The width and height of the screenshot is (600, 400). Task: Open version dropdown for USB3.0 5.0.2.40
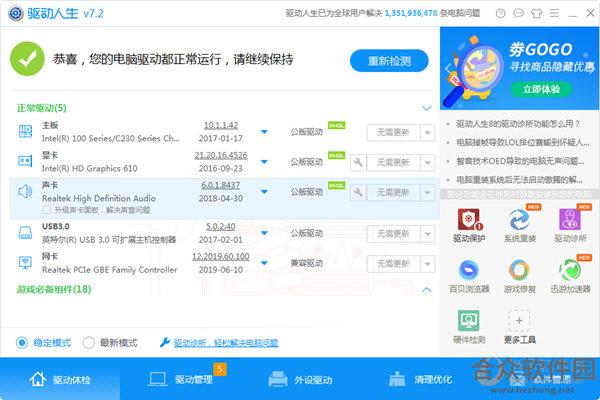tap(264, 233)
